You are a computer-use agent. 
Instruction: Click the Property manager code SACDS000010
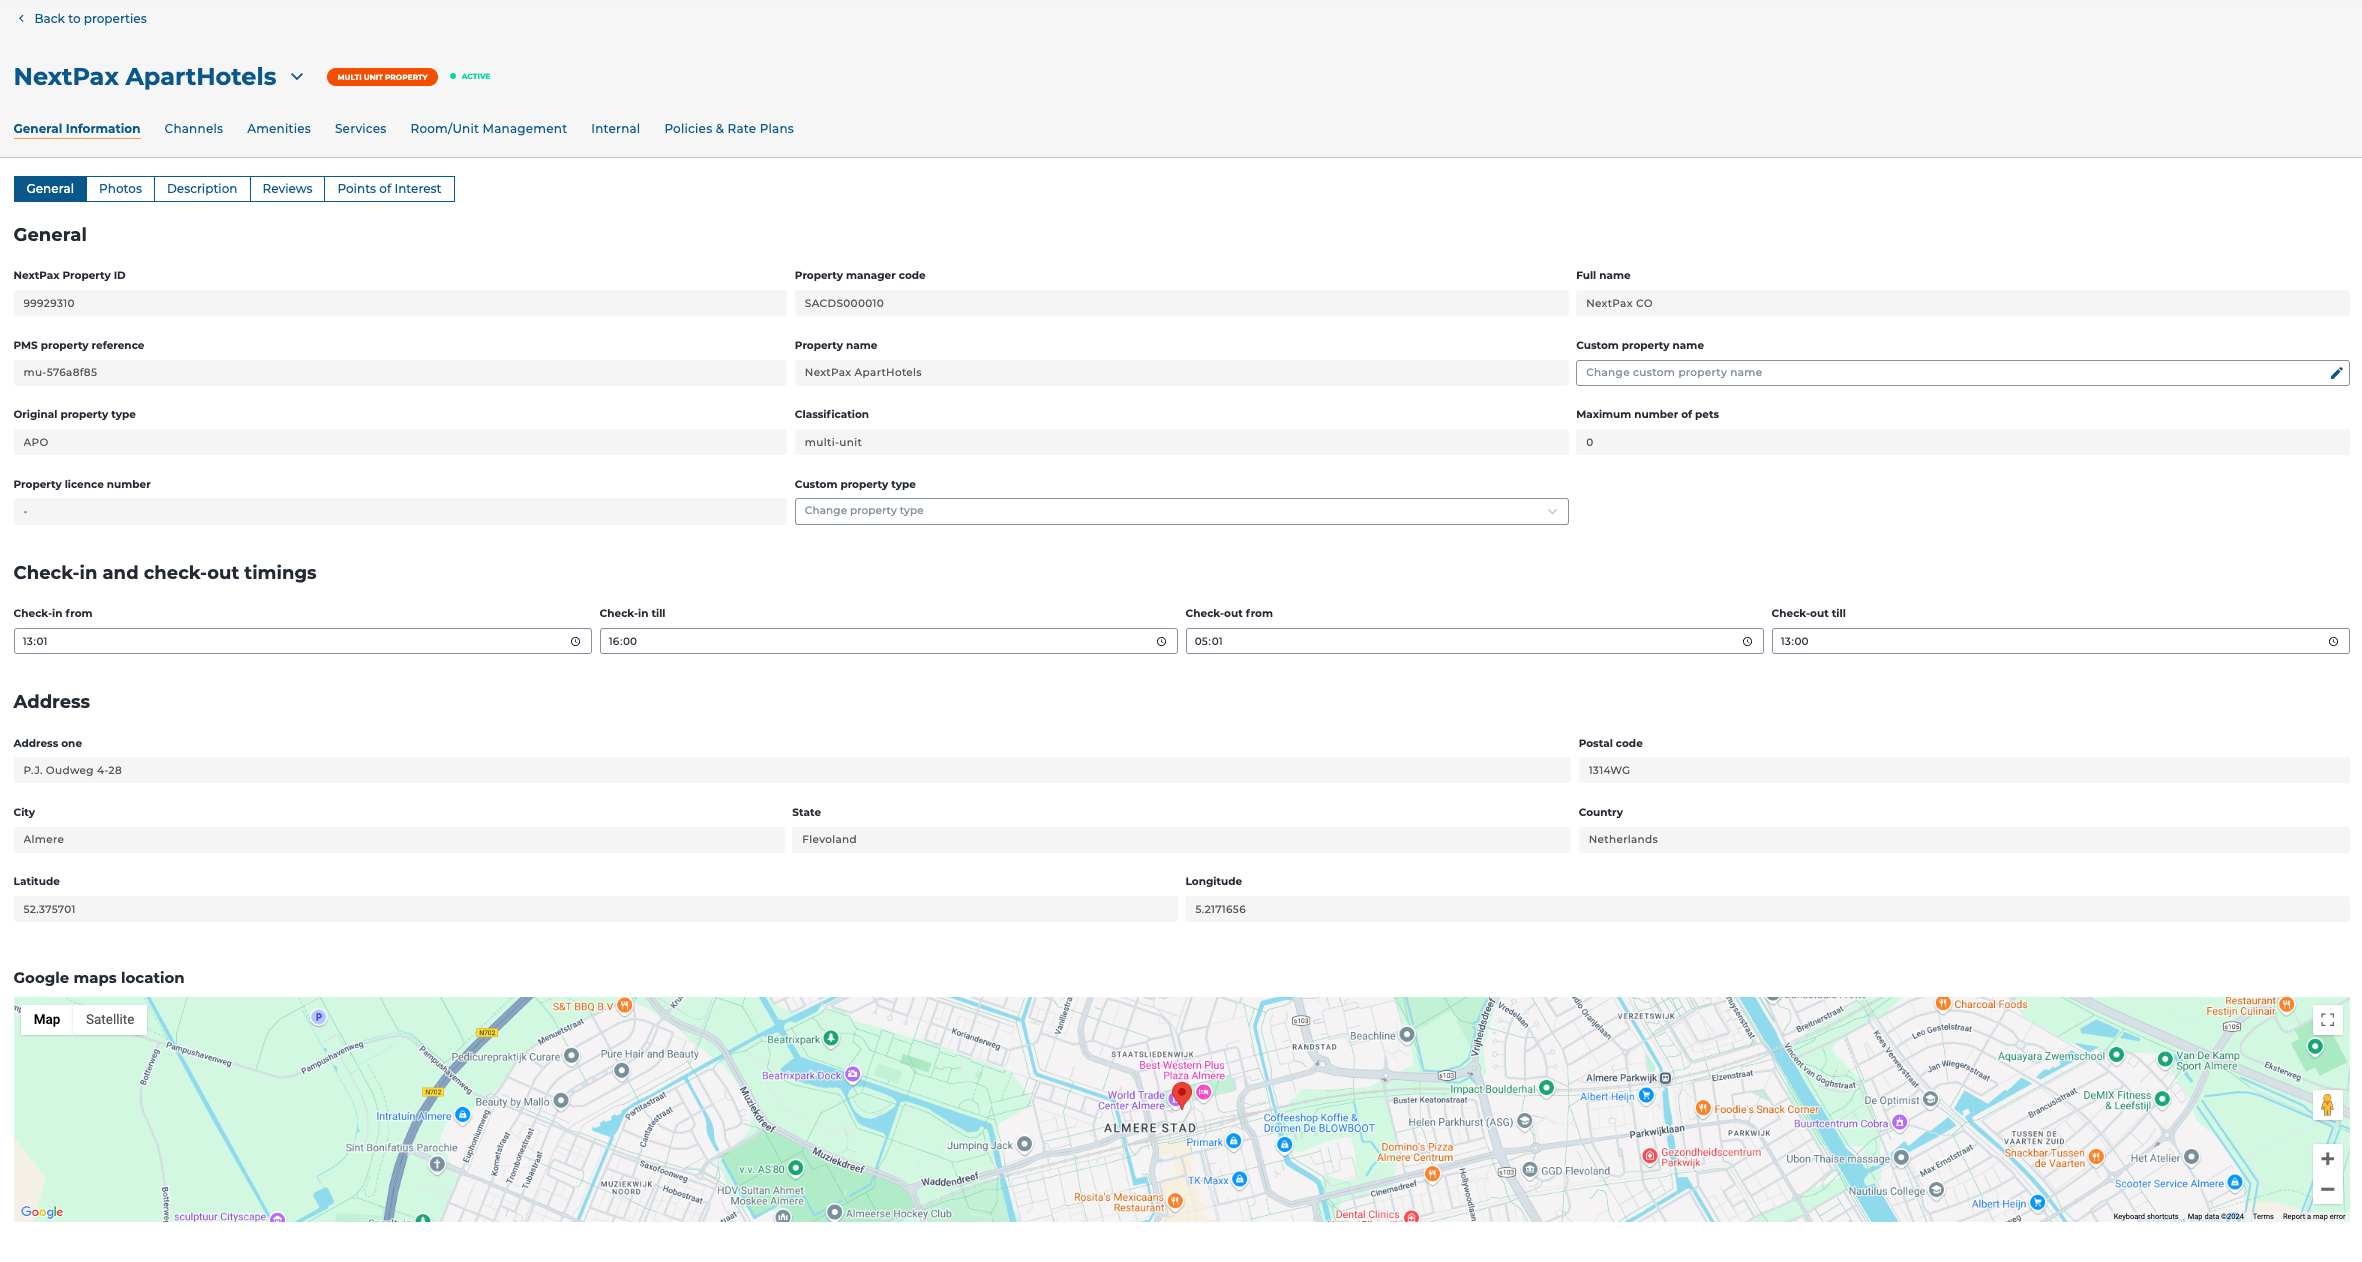click(x=844, y=303)
